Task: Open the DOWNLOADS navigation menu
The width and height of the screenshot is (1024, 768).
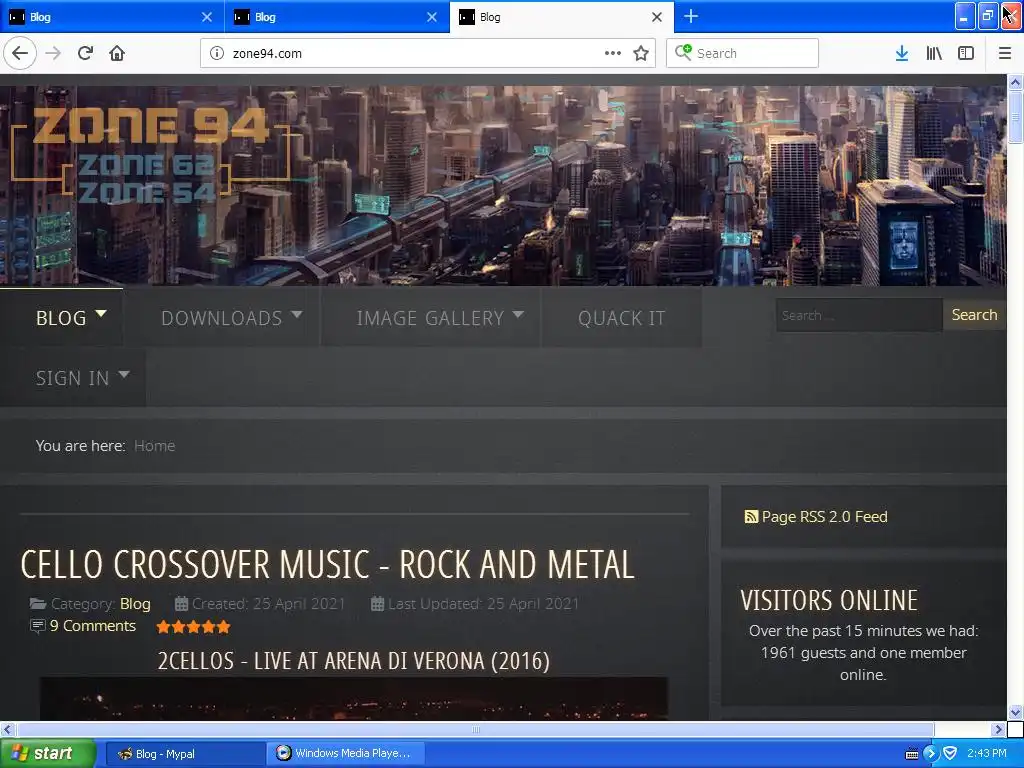Action: click(x=222, y=317)
